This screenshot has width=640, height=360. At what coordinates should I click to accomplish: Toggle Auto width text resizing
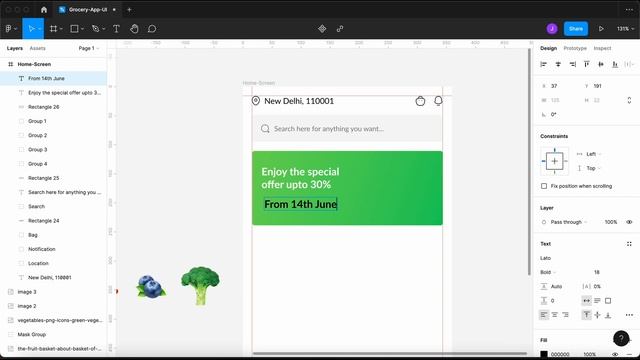tap(587, 300)
